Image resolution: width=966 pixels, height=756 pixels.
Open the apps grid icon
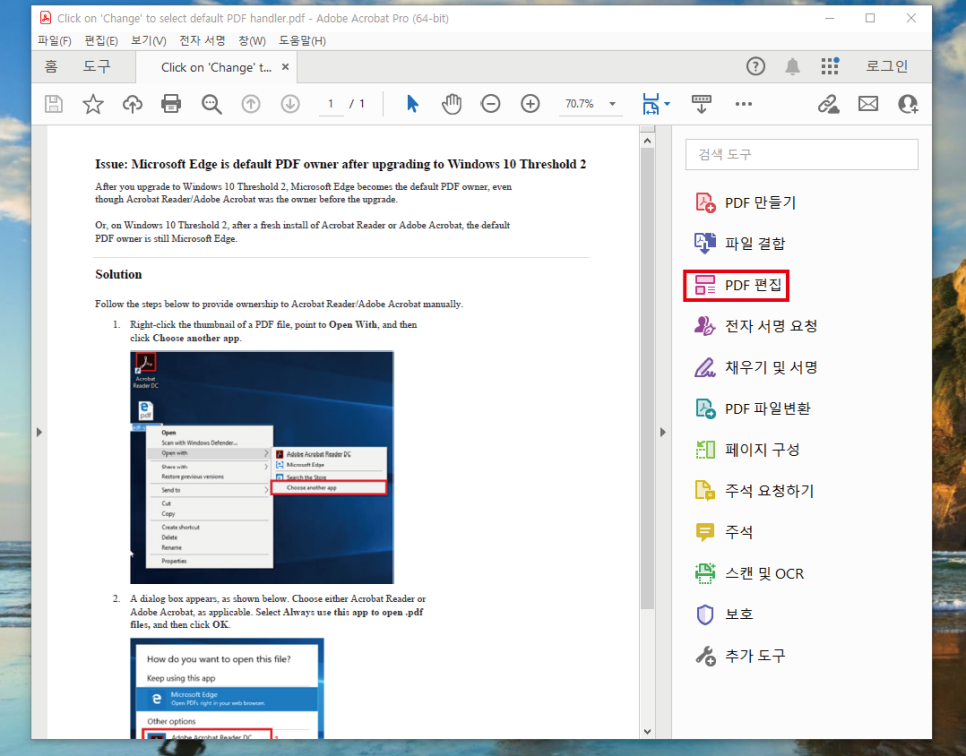coord(830,66)
